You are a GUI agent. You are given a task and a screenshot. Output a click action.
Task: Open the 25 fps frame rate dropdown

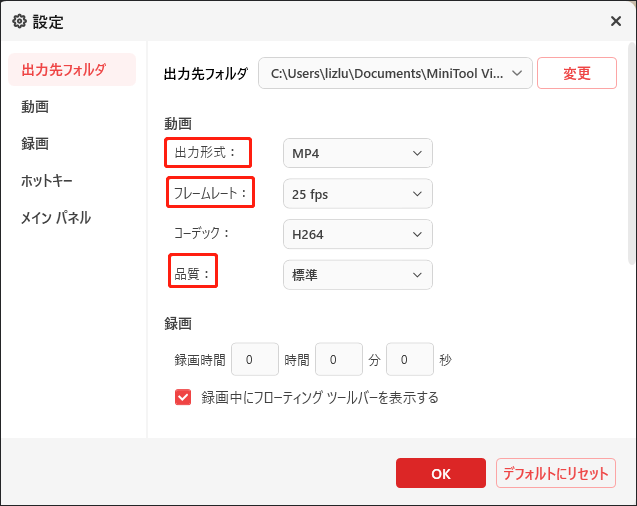[x=358, y=194]
